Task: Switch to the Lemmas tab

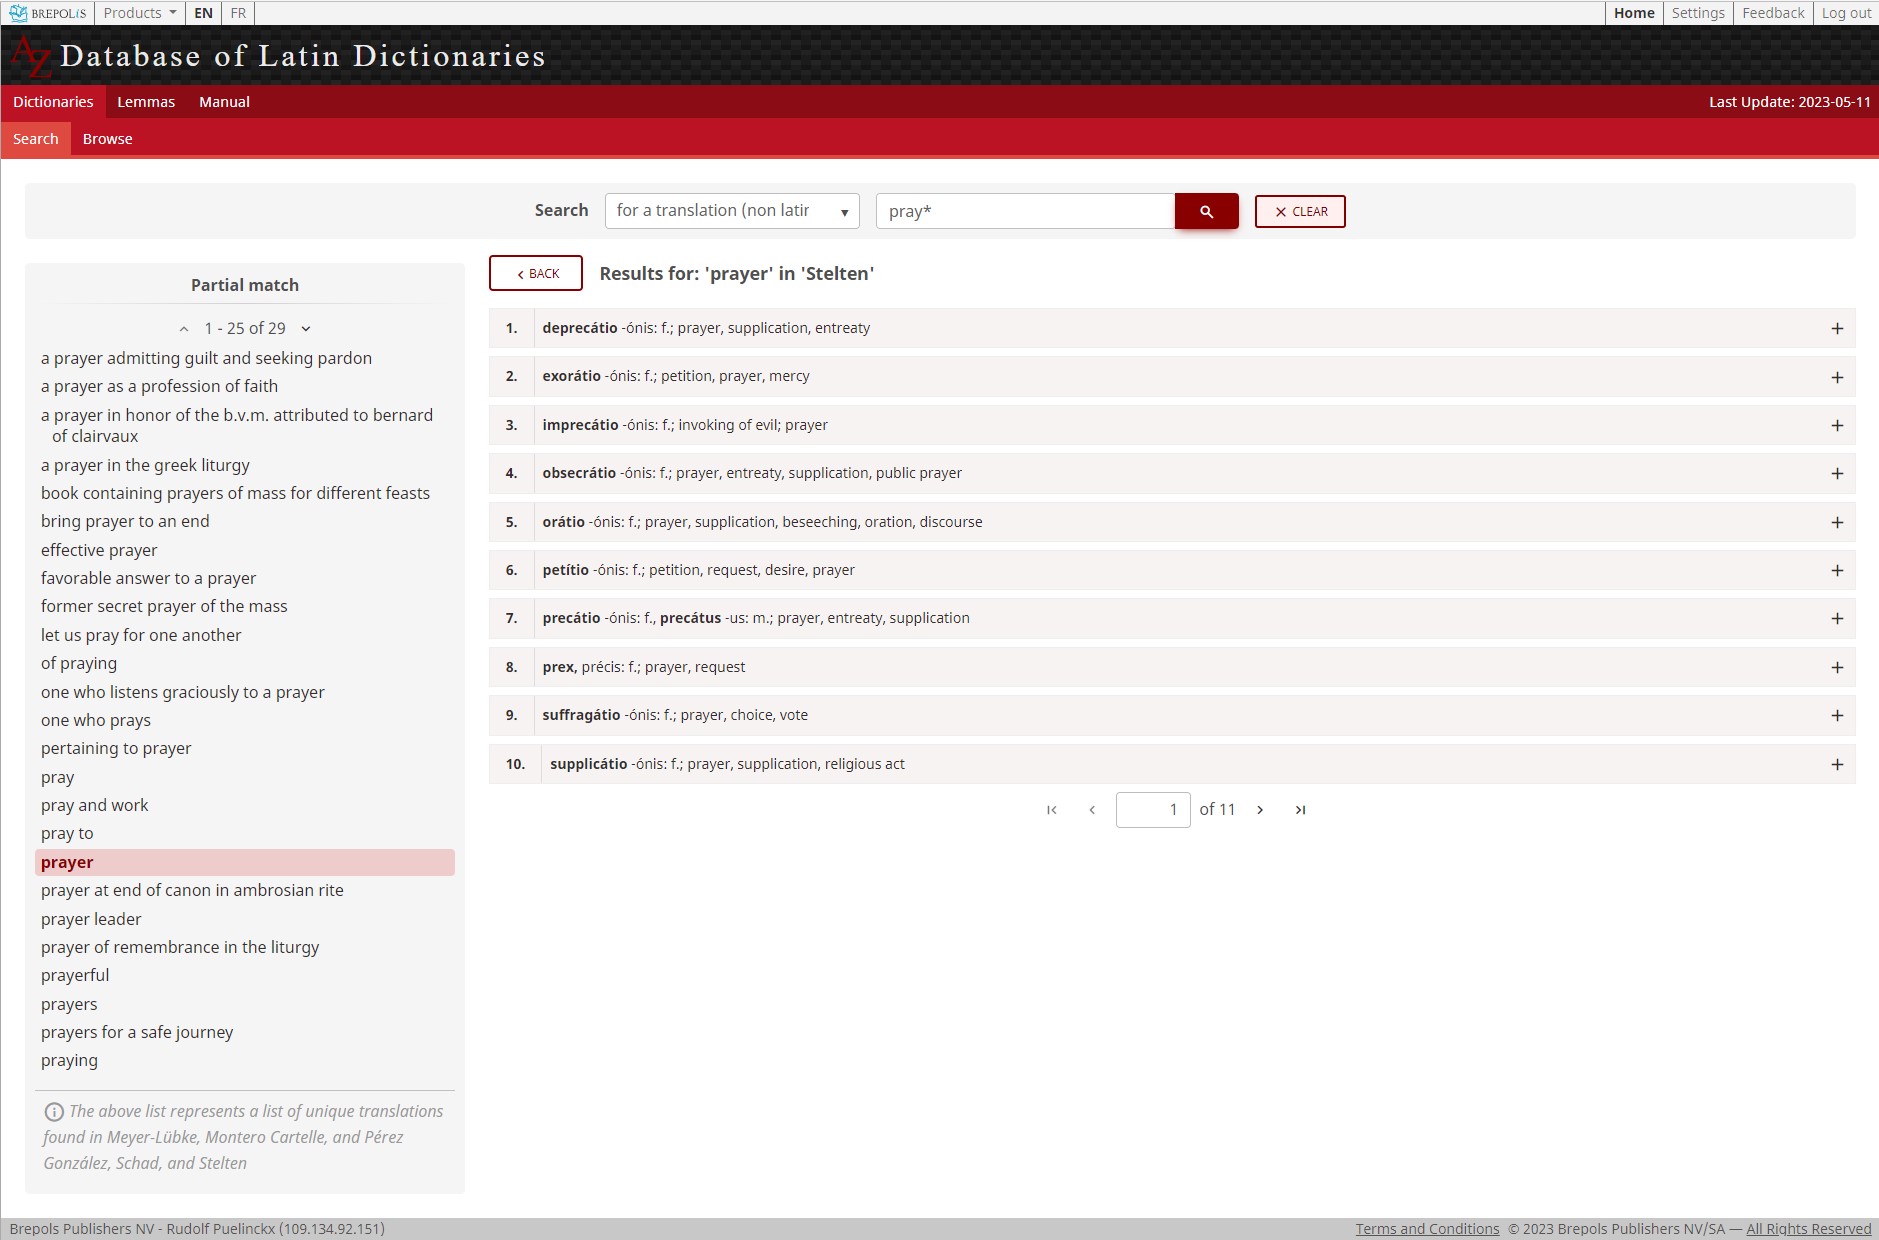Action: [x=146, y=102]
